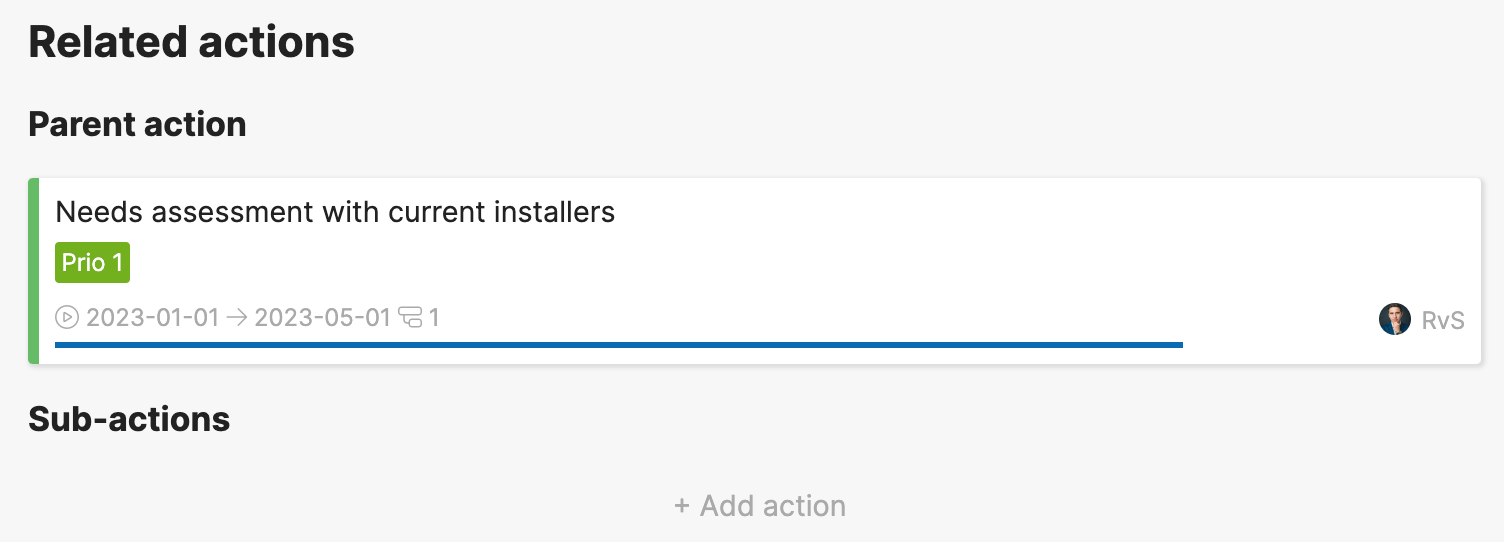Click the word Add in the Add action button
This screenshot has height=542, width=1504.
coord(726,506)
